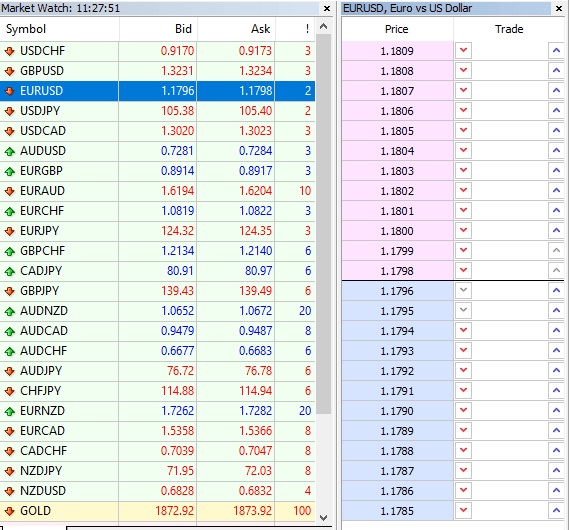Click the blue buy arrow at price 1.1794

coord(556,330)
